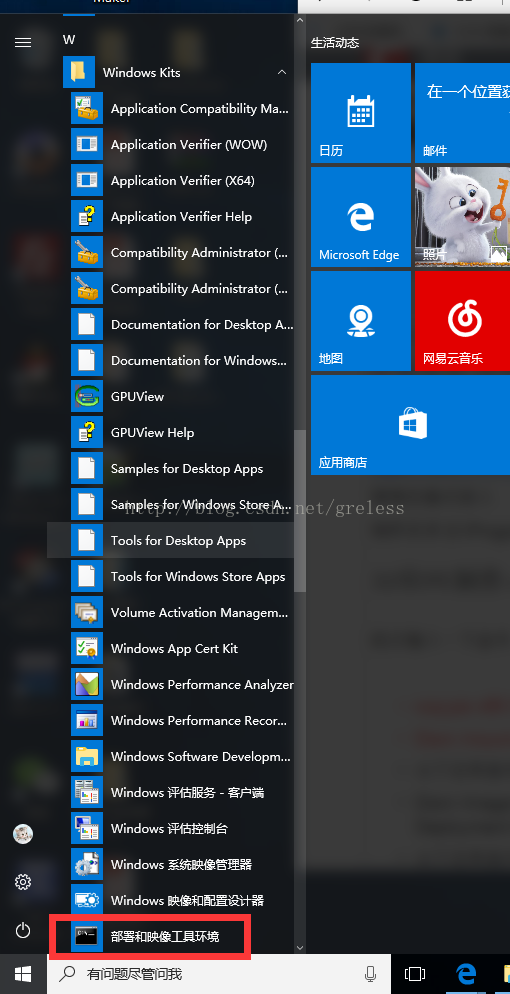Launch Windows 系统映像管理器 icon

point(87,865)
